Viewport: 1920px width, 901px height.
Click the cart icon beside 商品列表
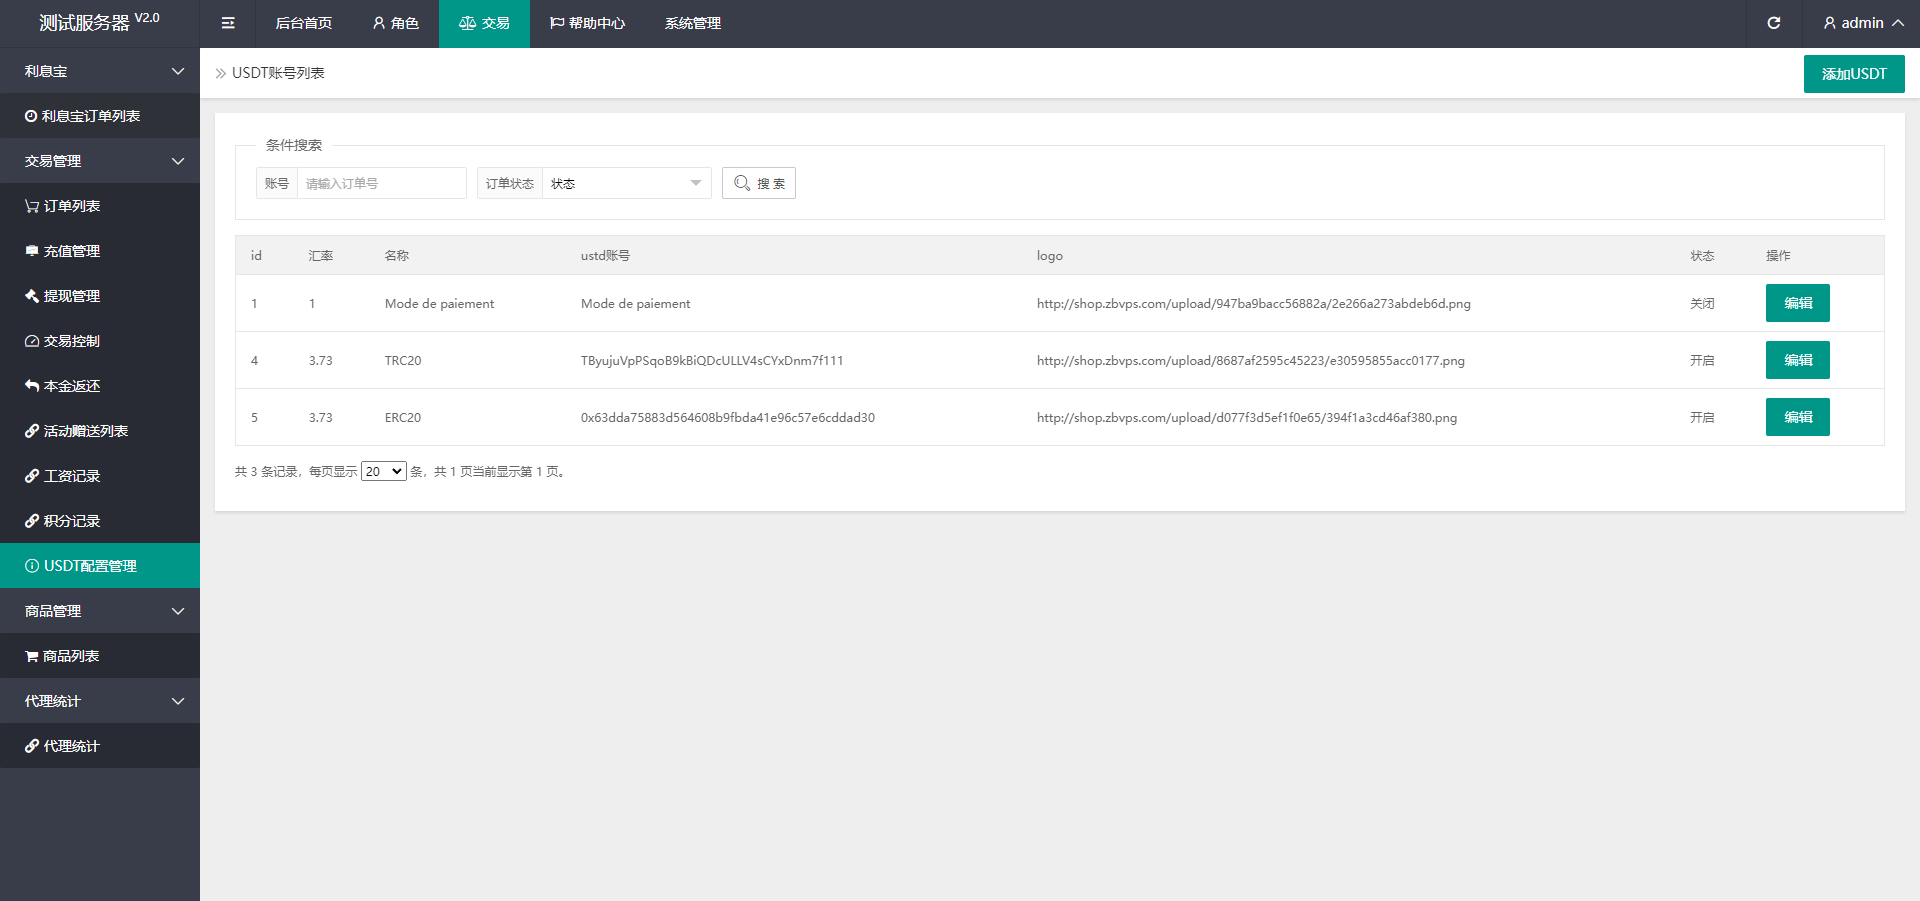pyautogui.click(x=32, y=656)
